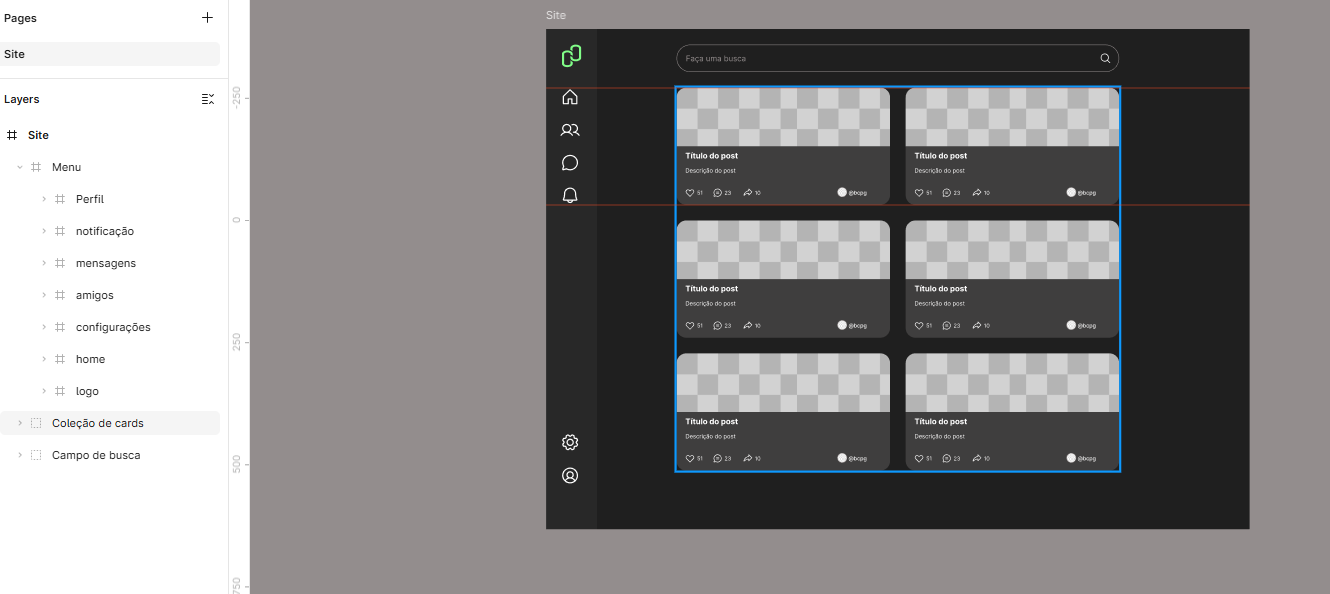The image size is (1330, 594).
Task: Select the mensagens layer
Action: tap(106, 263)
